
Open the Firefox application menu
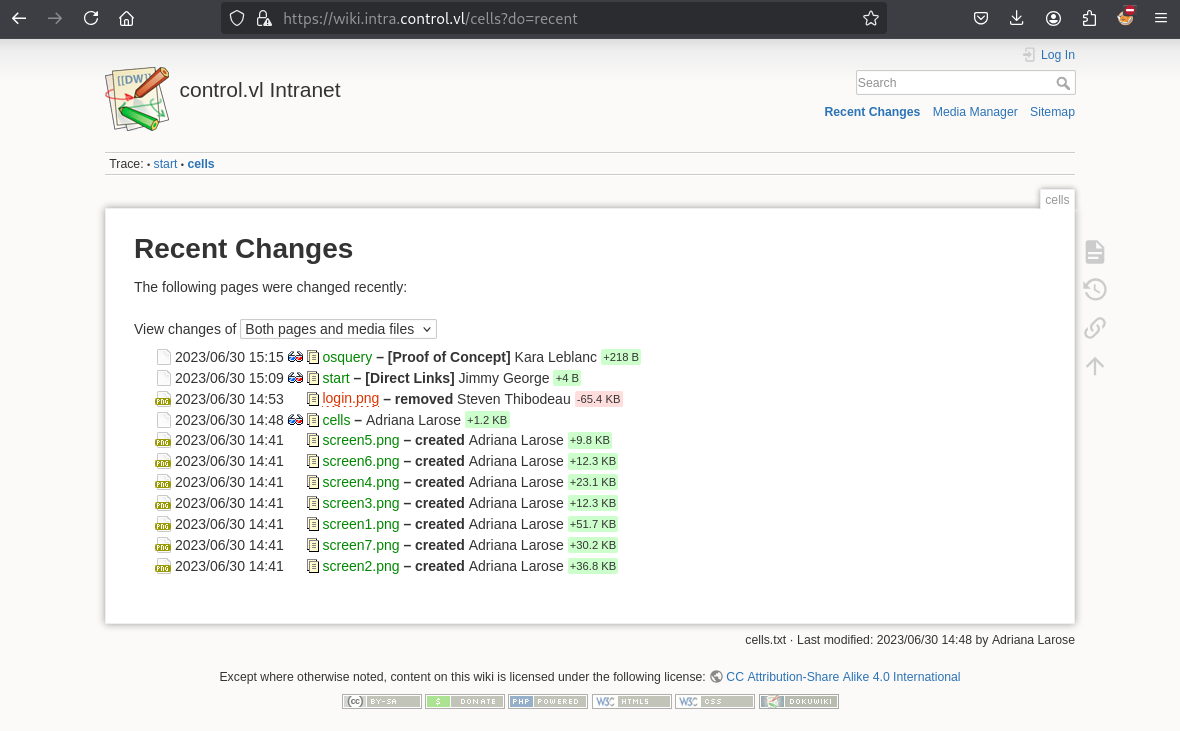pyautogui.click(x=1160, y=18)
